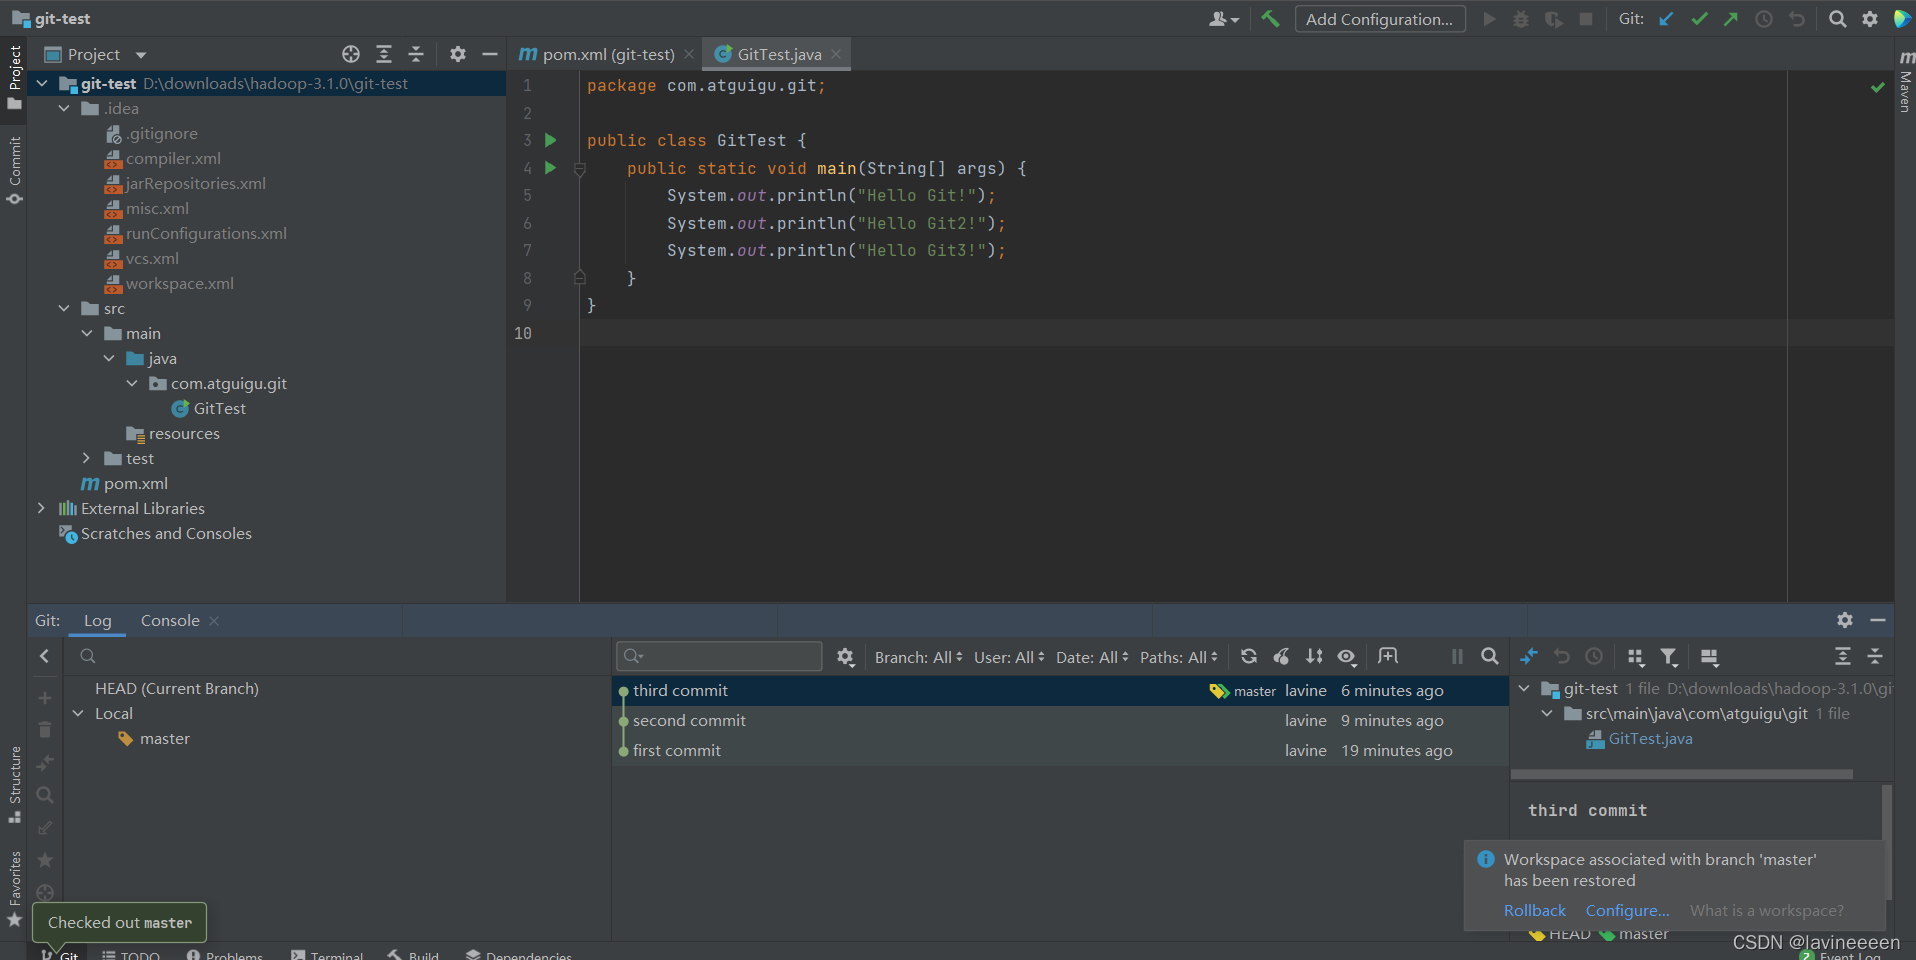Click Configure... link in notification

pyautogui.click(x=1627, y=910)
